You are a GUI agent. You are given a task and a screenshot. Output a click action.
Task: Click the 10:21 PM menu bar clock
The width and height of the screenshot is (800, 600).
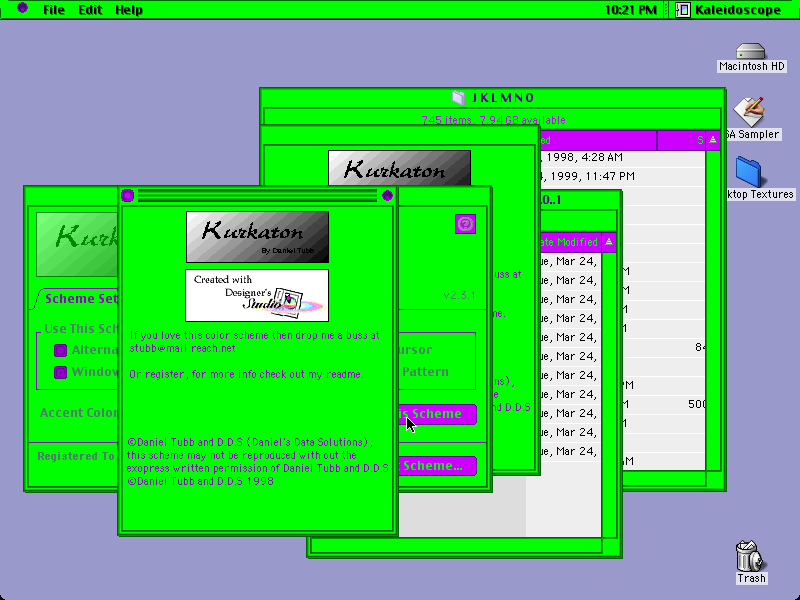pos(631,10)
